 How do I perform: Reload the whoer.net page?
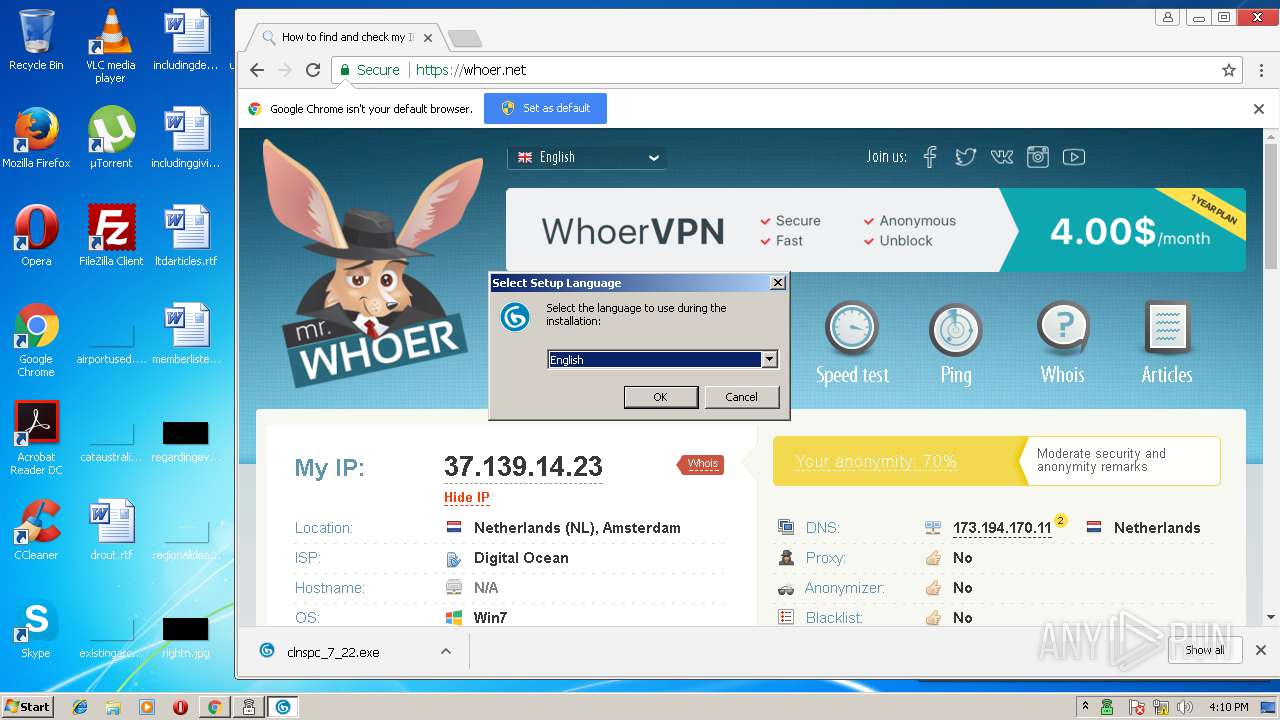[313, 70]
